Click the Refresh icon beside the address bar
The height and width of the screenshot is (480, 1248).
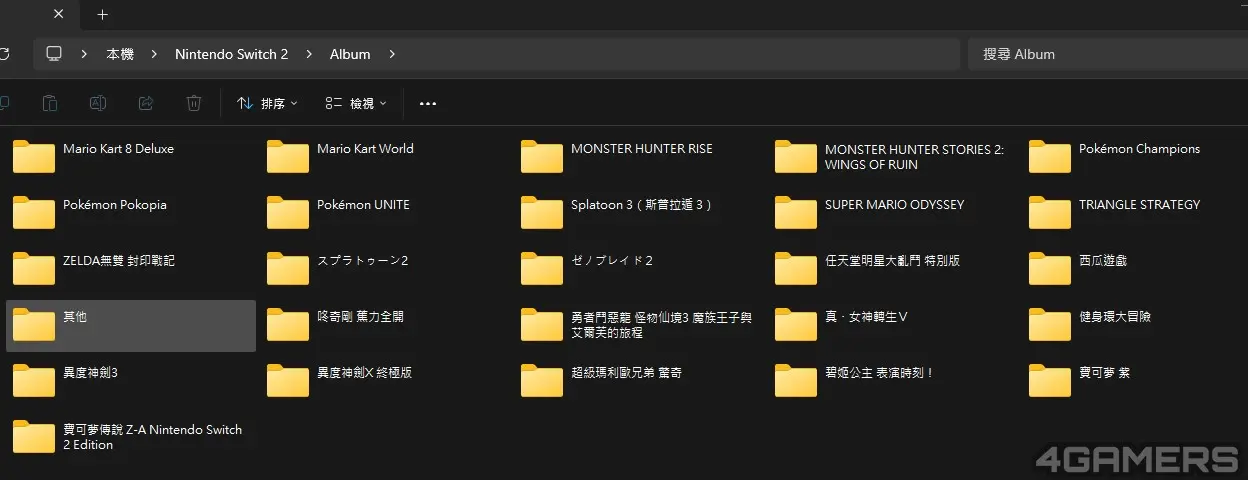4,54
